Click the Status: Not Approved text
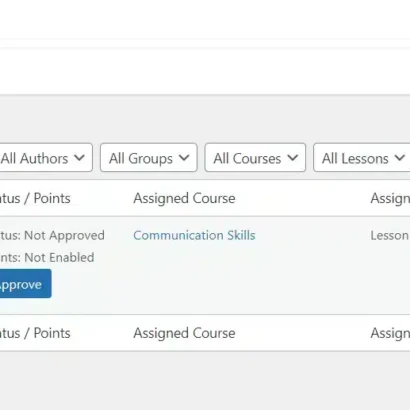The image size is (410, 410). (52, 235)
